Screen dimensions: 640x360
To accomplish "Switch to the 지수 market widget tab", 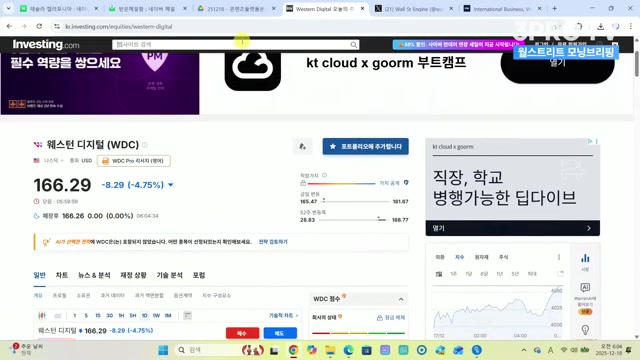I will 460,257.
